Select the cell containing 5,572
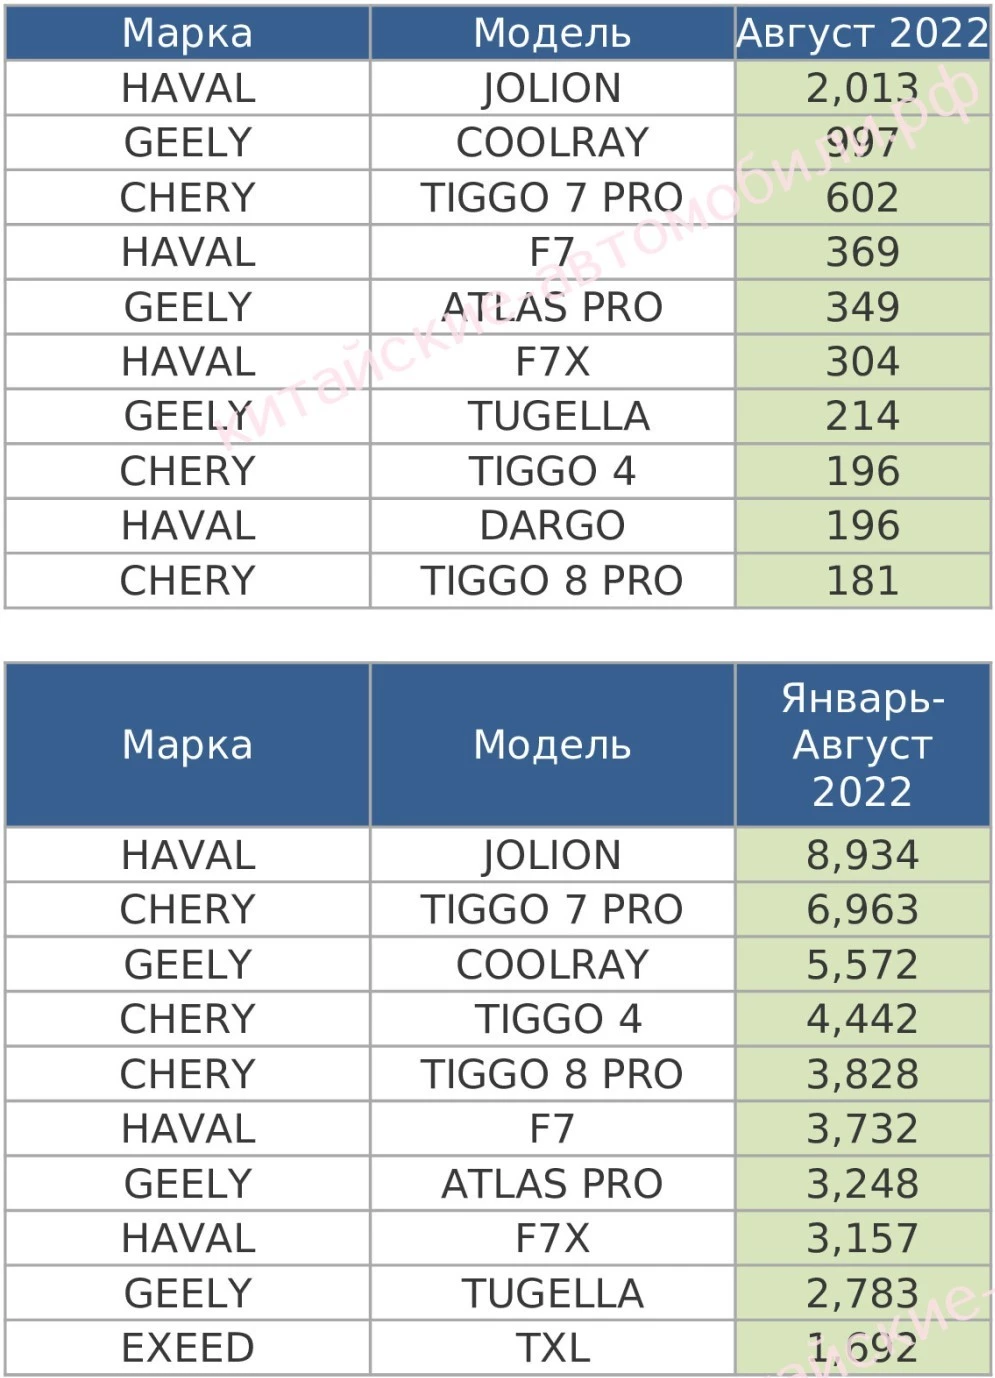995x1378 pixels. click(x=862, y=965)
